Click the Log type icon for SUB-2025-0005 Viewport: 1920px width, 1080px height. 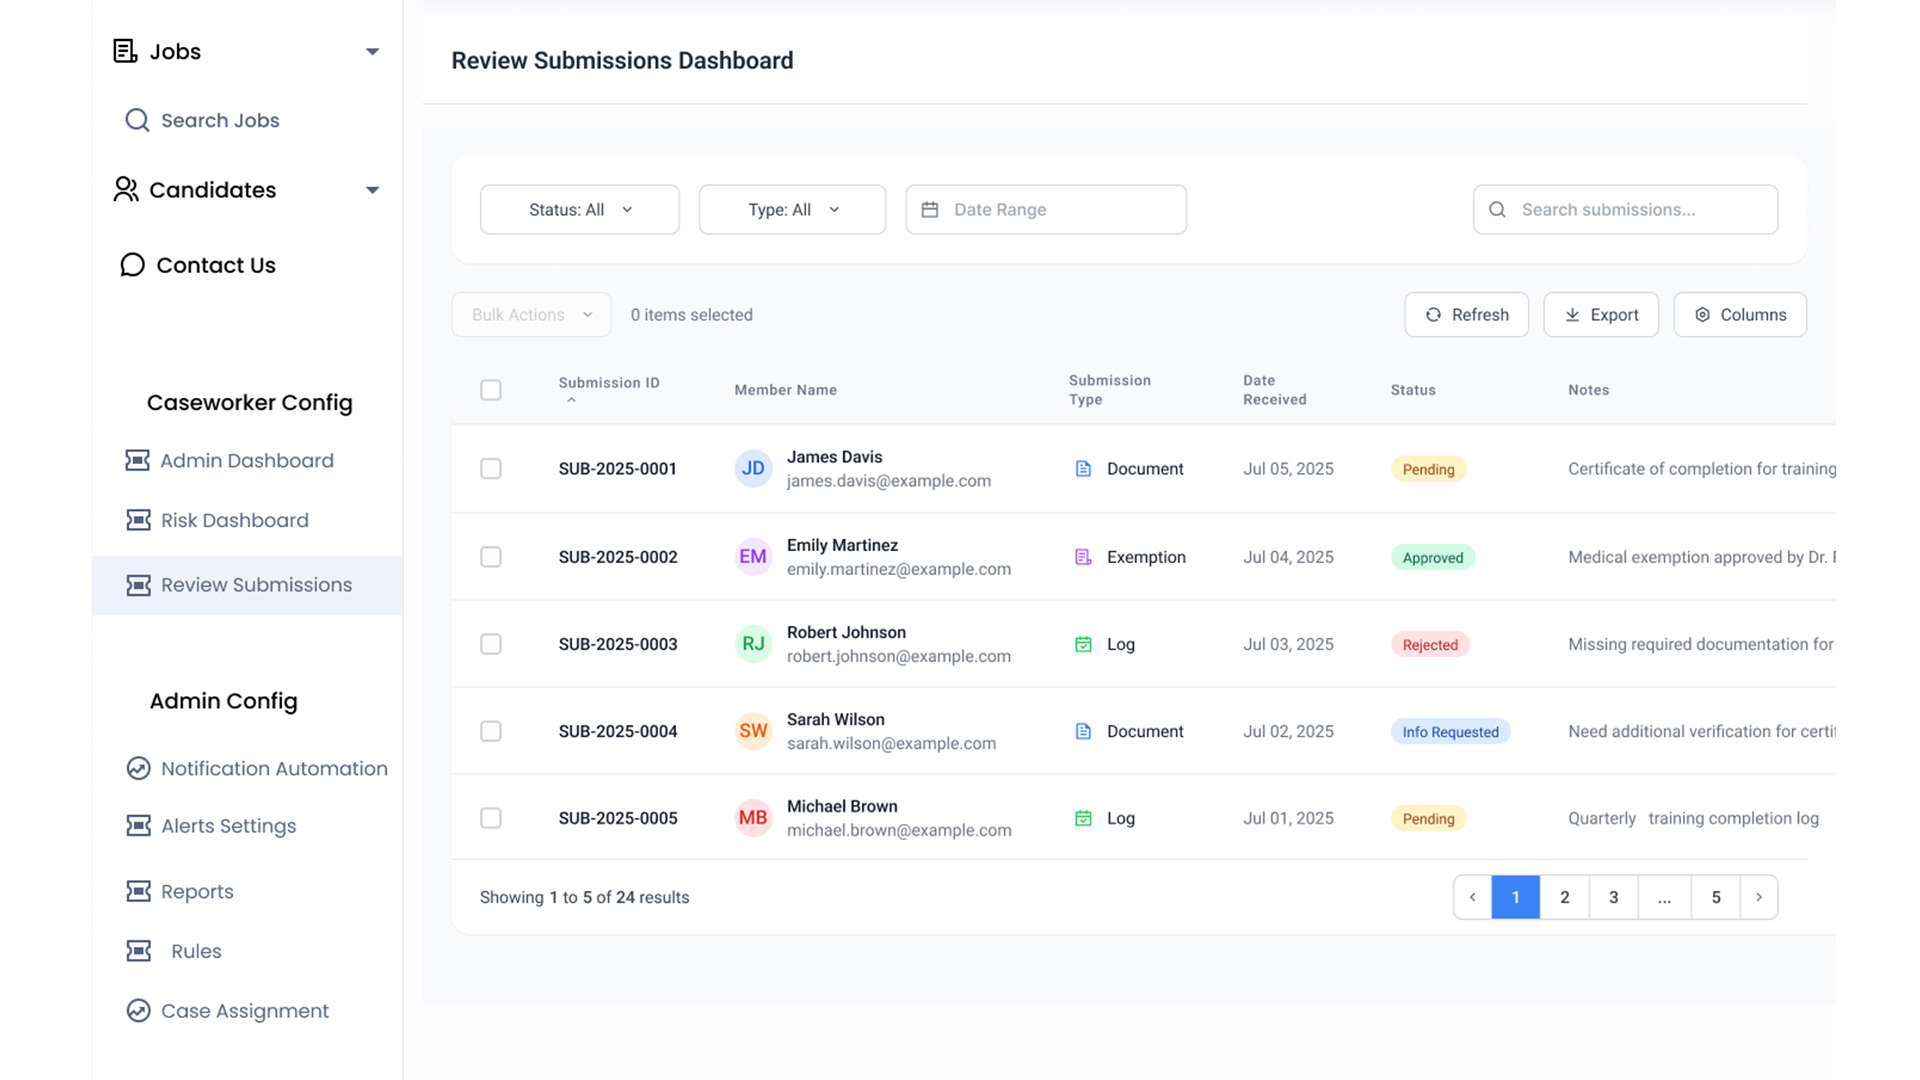(x=1083, y=818)
